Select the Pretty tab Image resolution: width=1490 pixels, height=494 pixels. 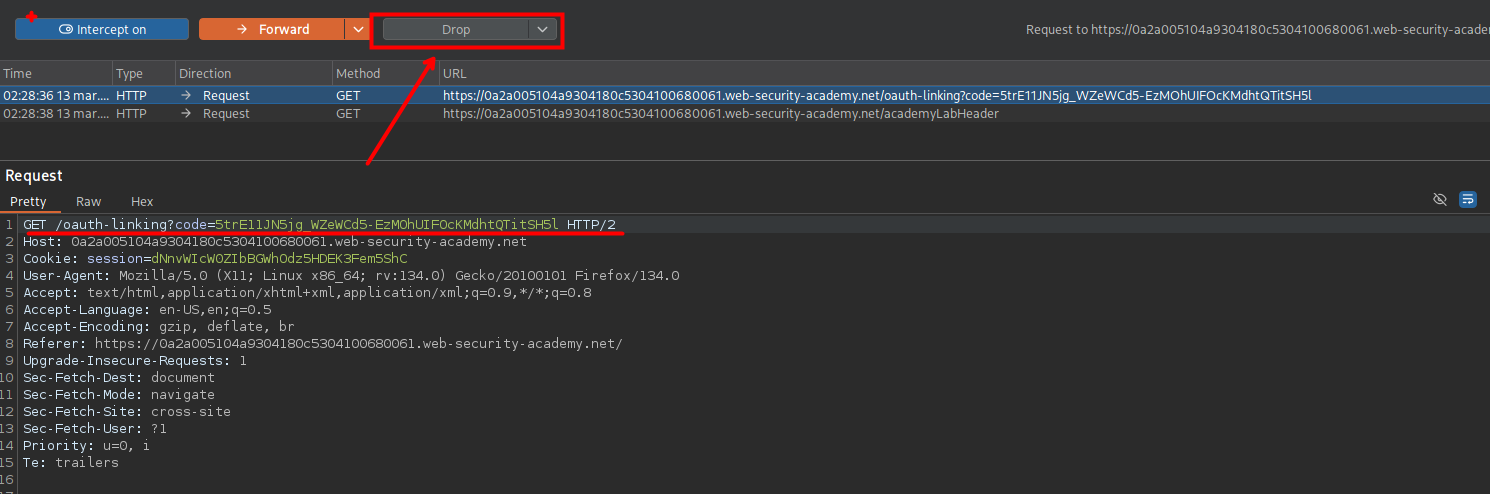coord(28,201)
